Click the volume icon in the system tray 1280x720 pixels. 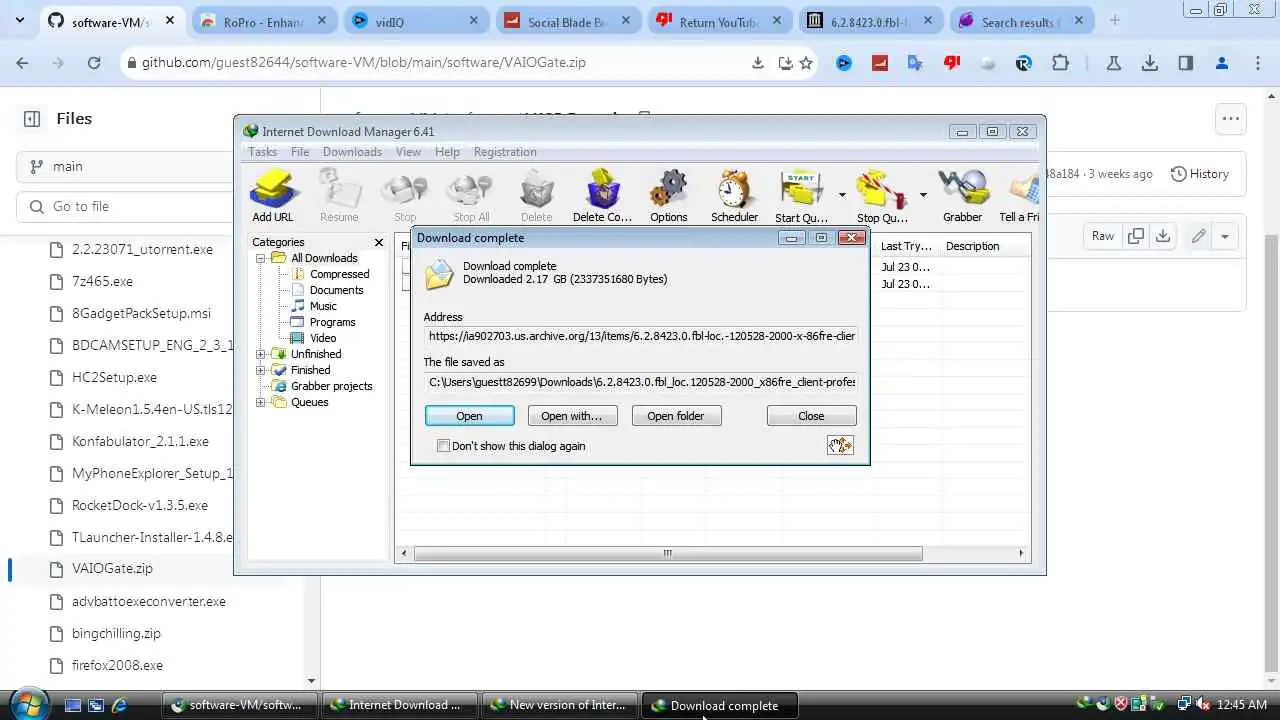[x=1204, y=705]
